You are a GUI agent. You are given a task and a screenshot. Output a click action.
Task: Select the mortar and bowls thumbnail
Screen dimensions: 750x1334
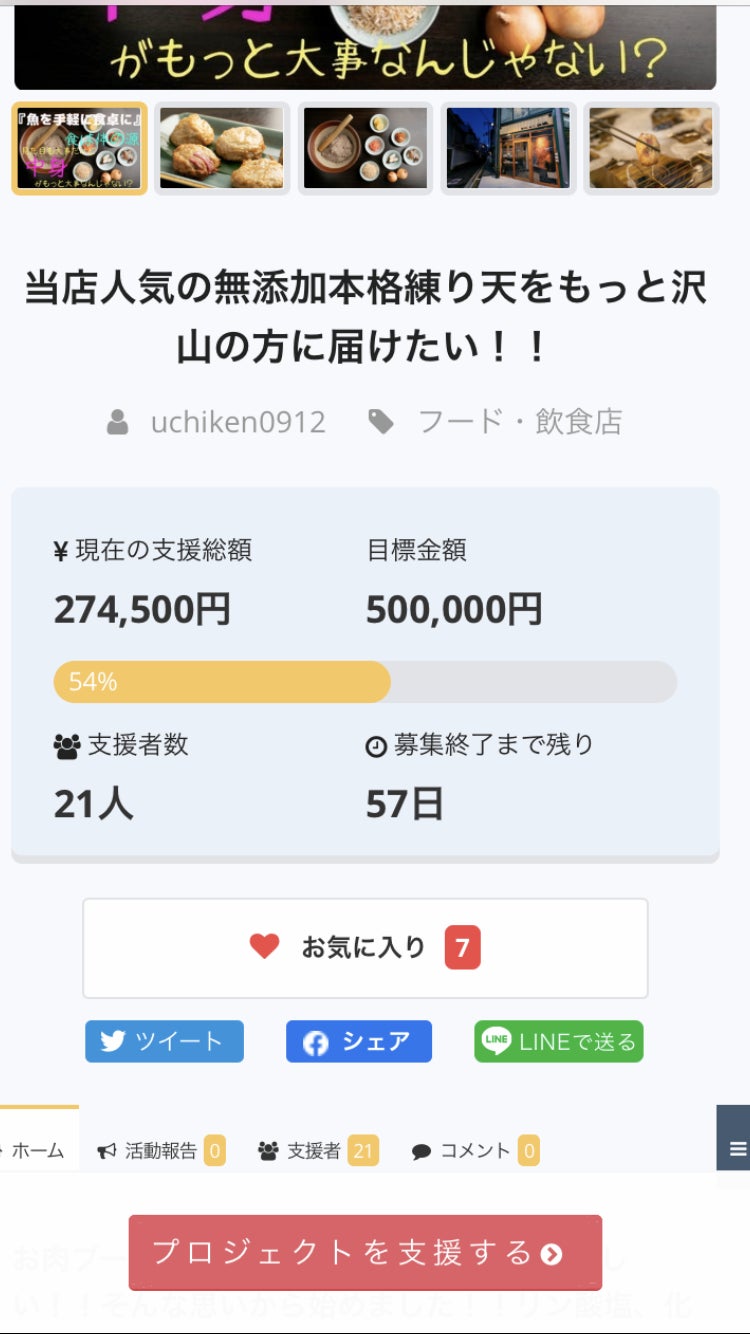[365, 148]
